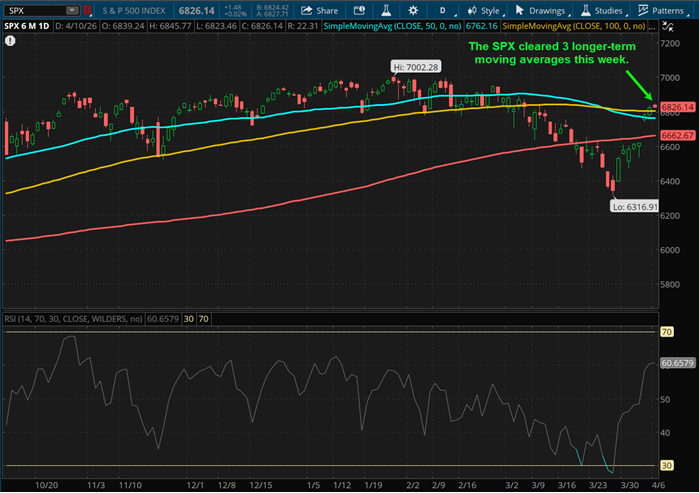
Task: Click the RSI (14, 70, 30, CLOSE, WILDERS) label
Action: [x=73, y=319]
